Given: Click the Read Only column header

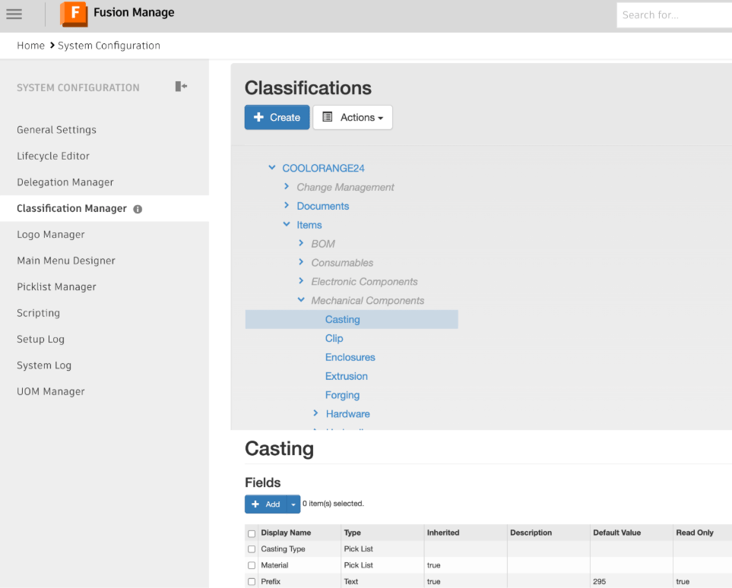Looking at the screenshot, I should coord(695,532).
